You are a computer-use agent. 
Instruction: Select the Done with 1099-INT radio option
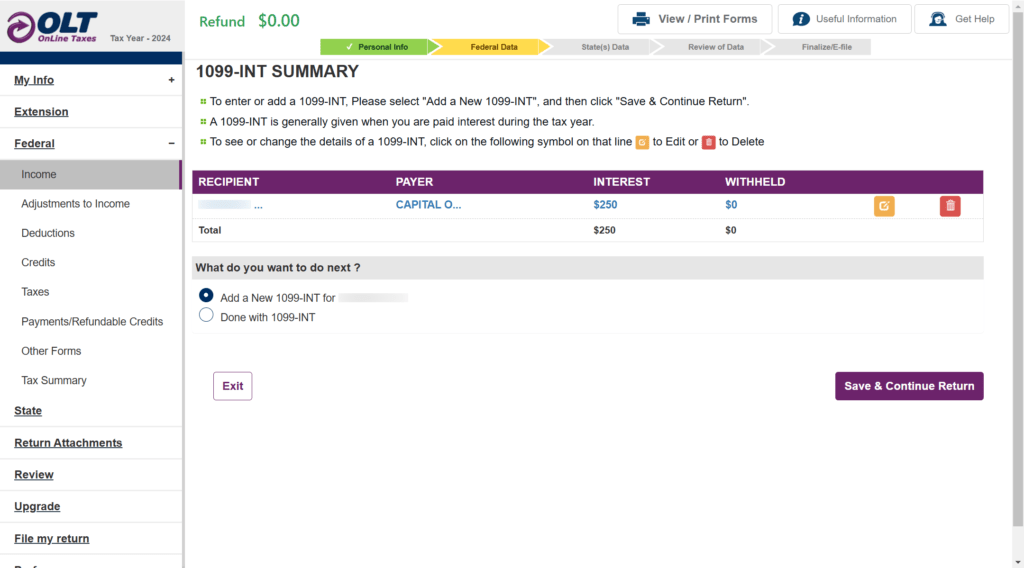pos(206,315)
